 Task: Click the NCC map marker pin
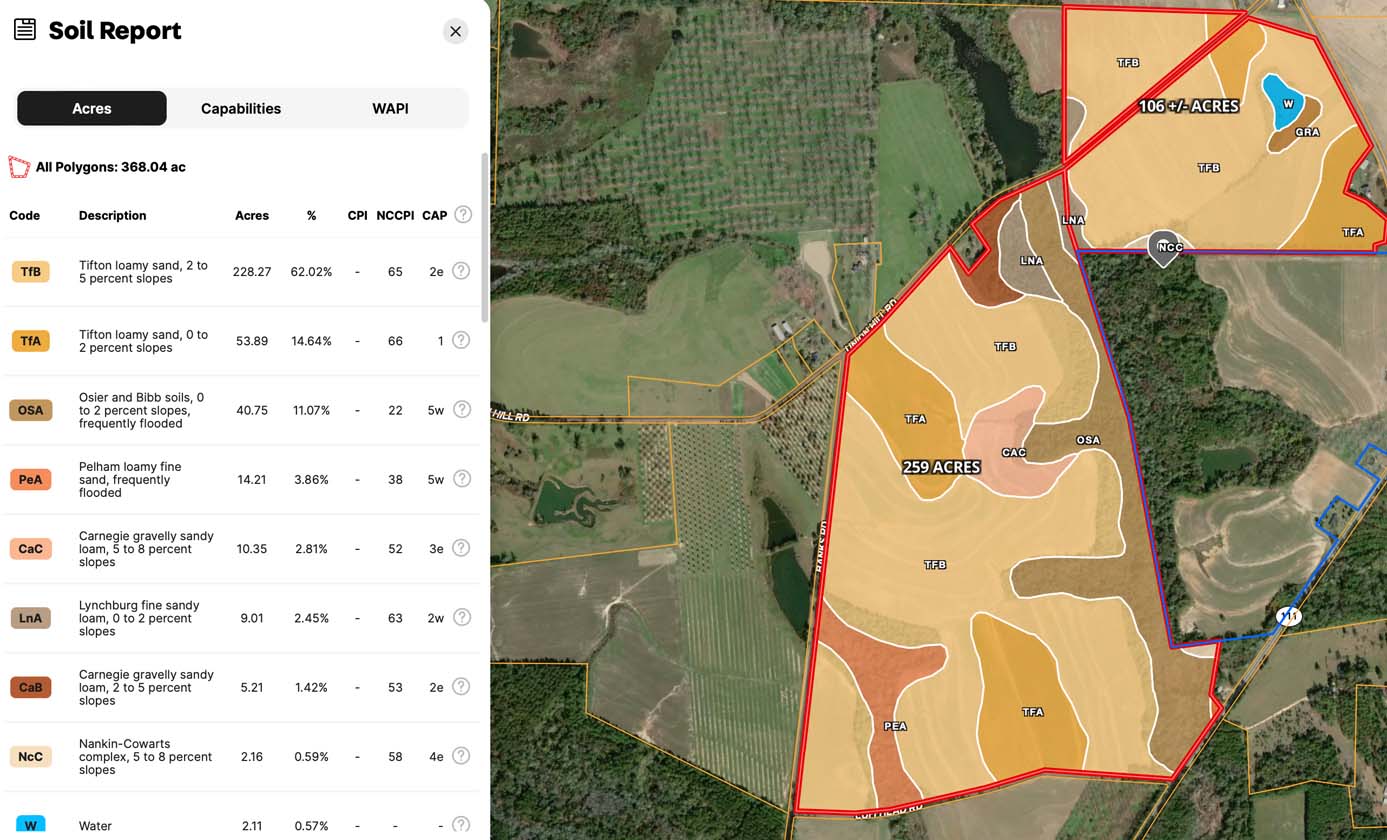pos(1164,248)
